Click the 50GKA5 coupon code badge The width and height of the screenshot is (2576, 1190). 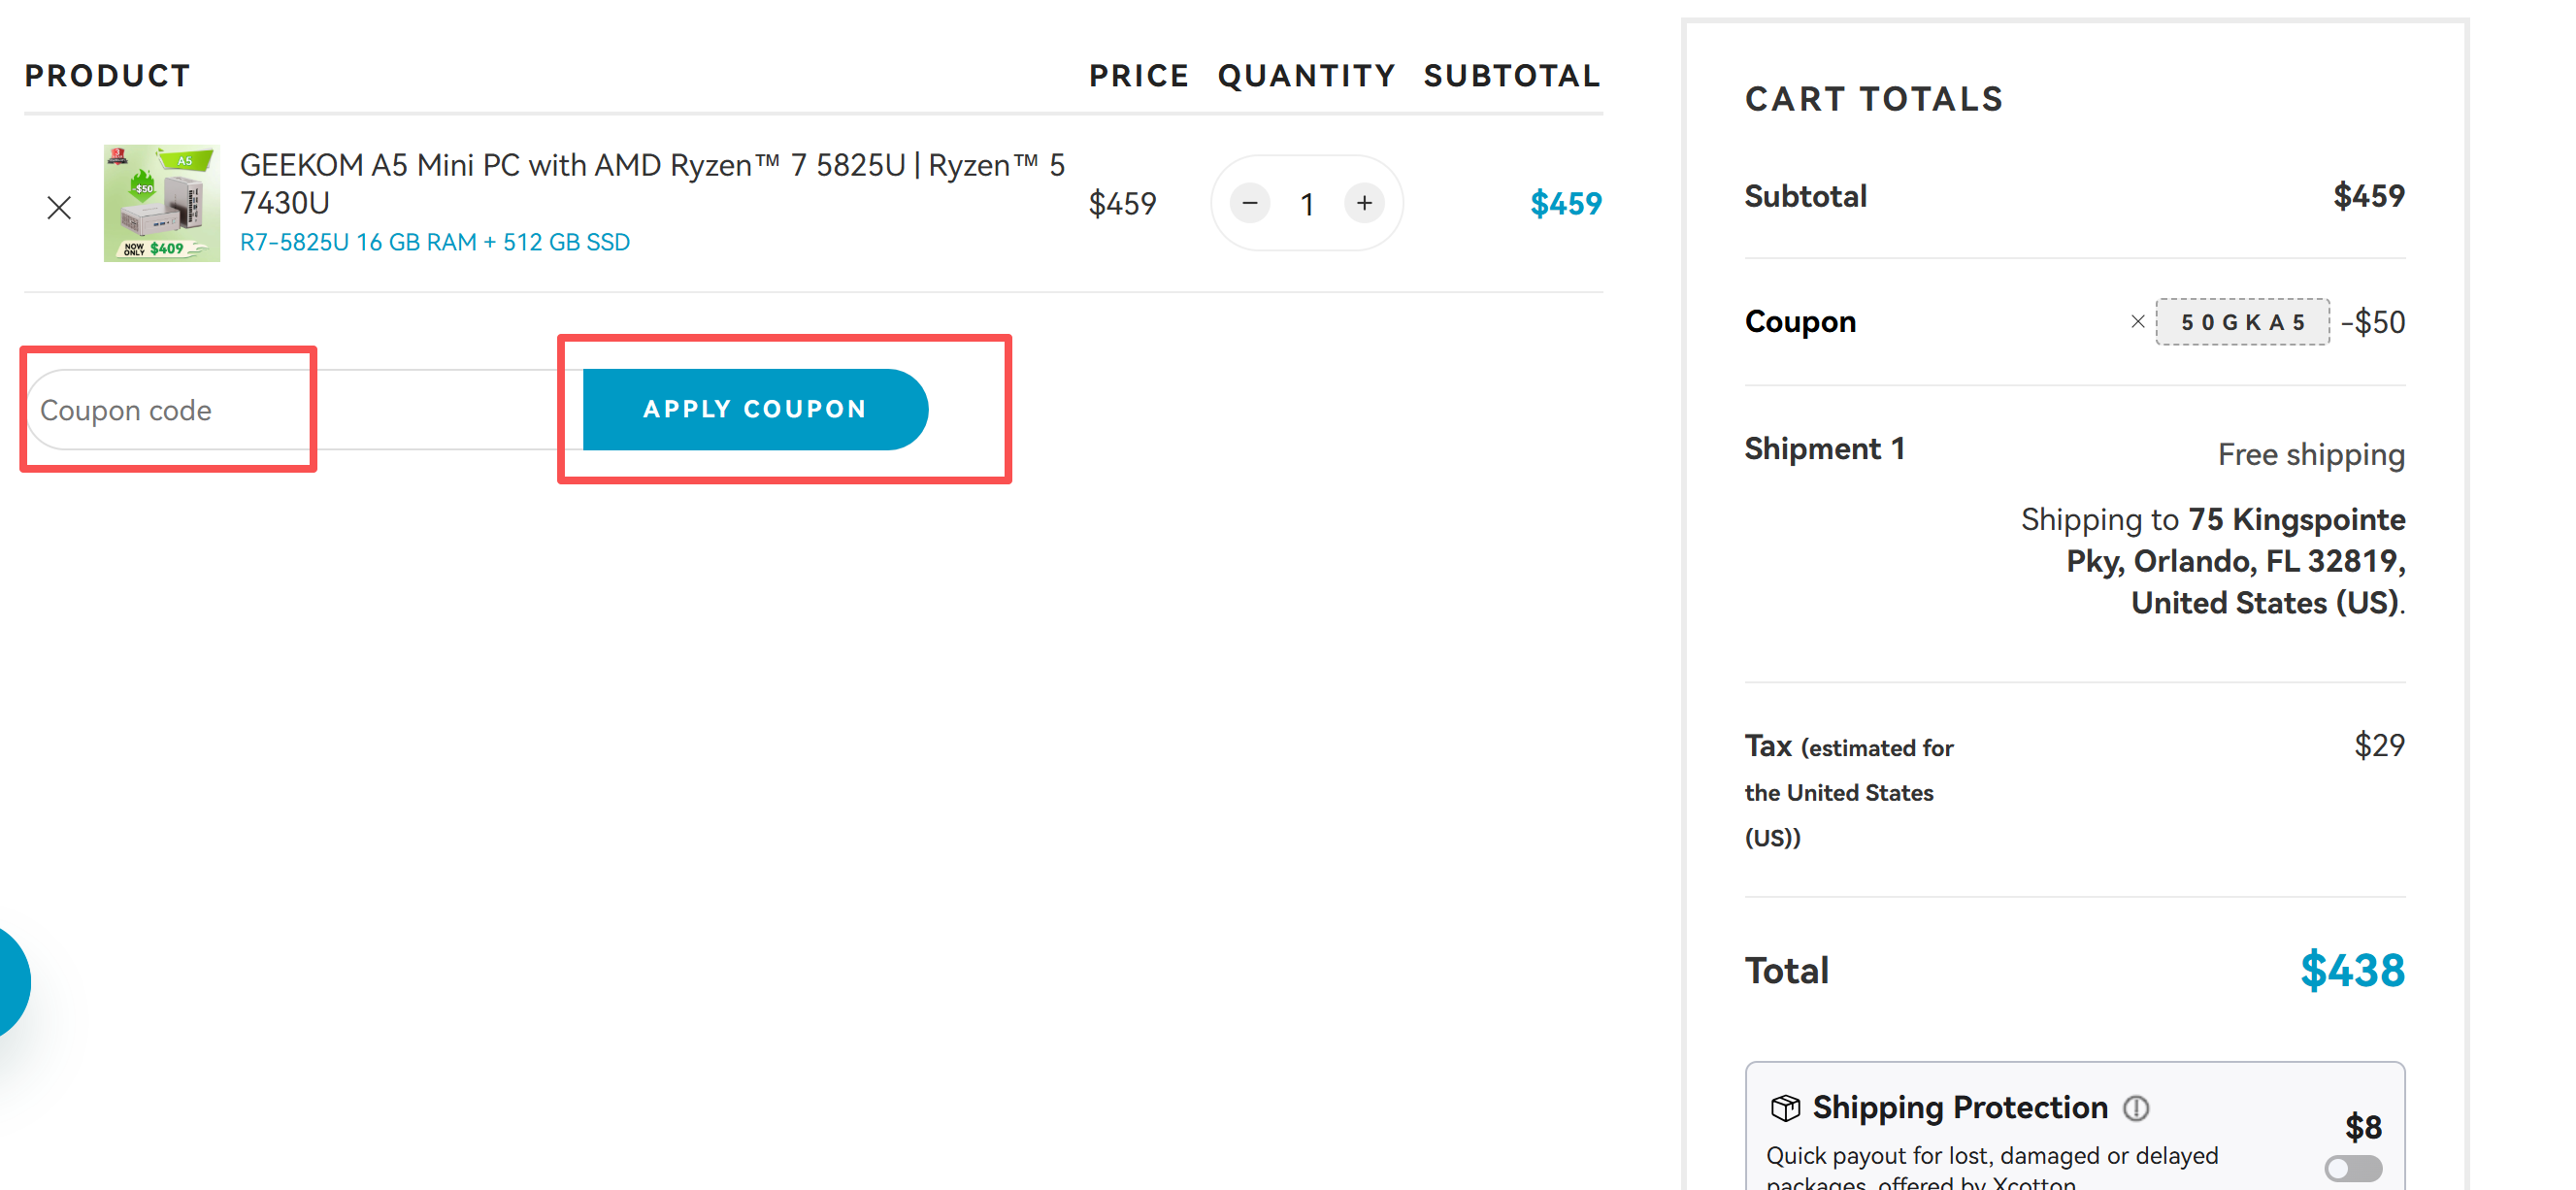(2242, 322)
